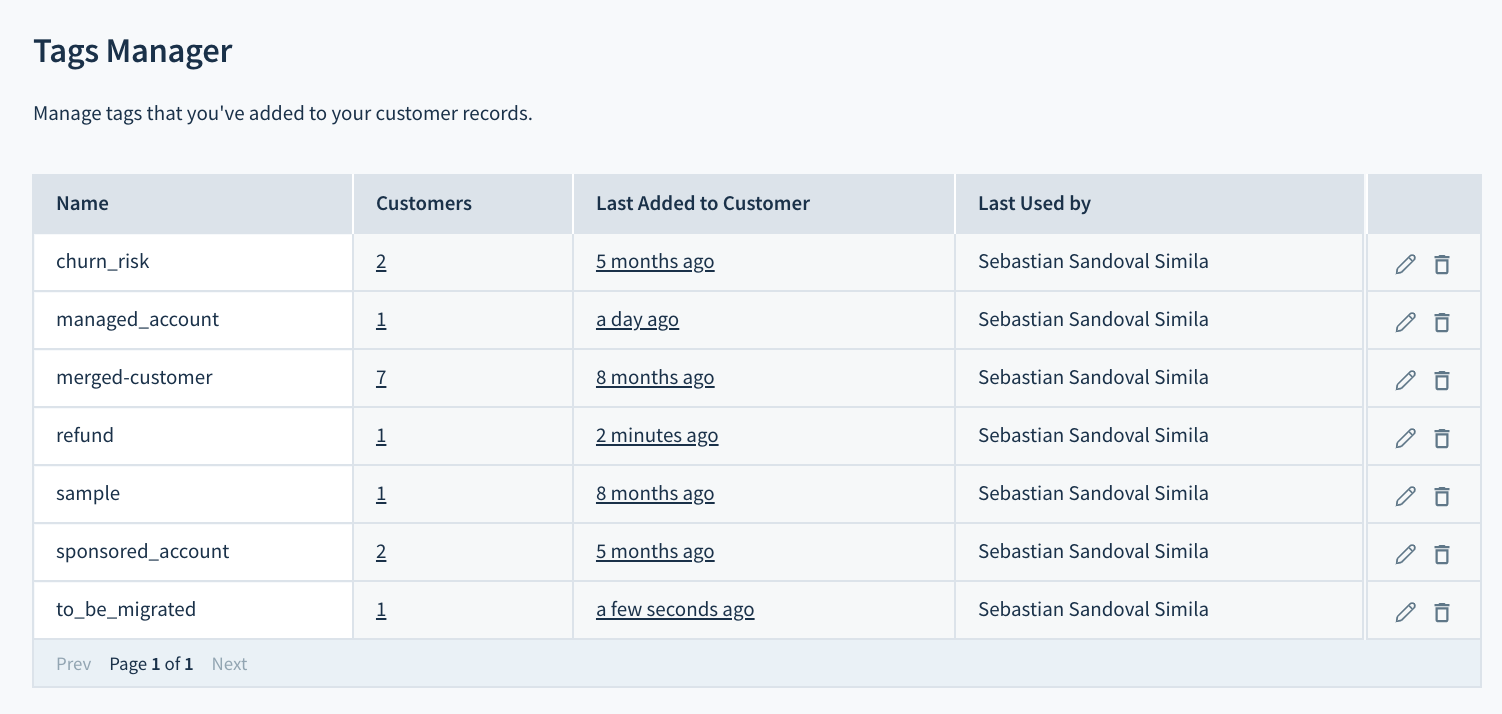Delete the to_be_migrated tag
Image resolution: width=1502 pixels, height=714 pixels.
coord(1441,612)
